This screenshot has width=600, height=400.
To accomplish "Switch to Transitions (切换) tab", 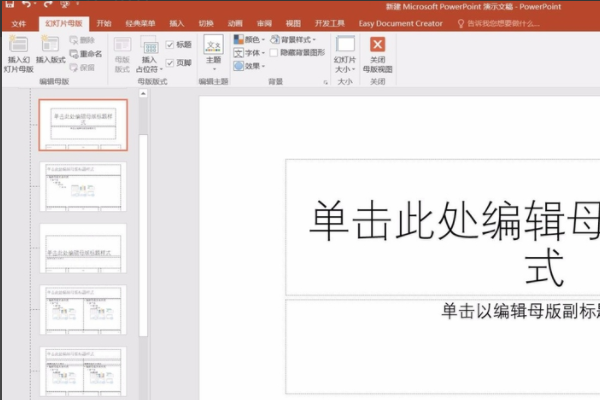I will [206, 24].
